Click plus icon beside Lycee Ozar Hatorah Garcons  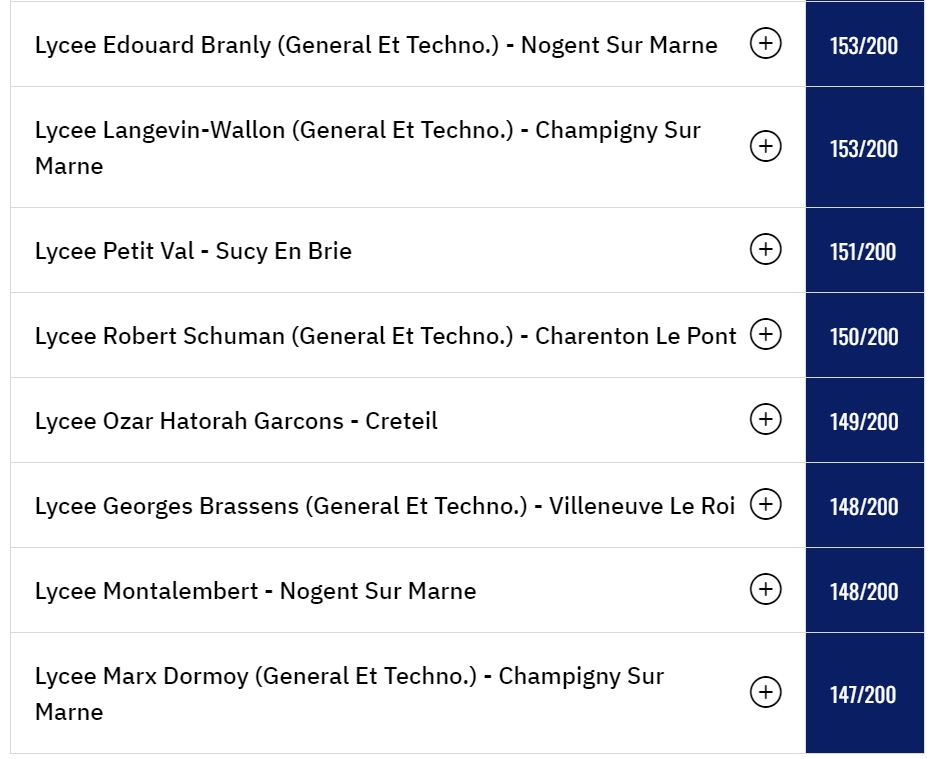(766, 420)
